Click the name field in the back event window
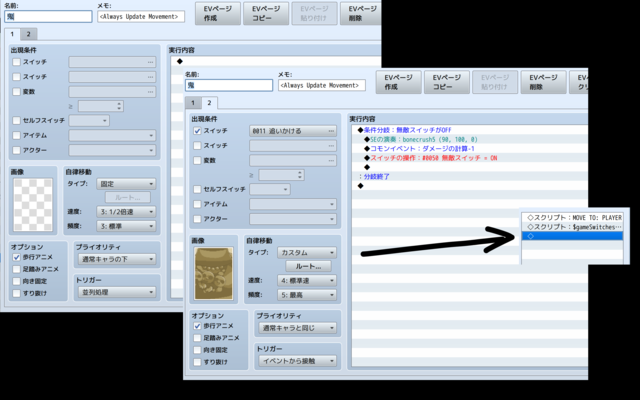This screenshot has height=400, width=640. (48, 16)
